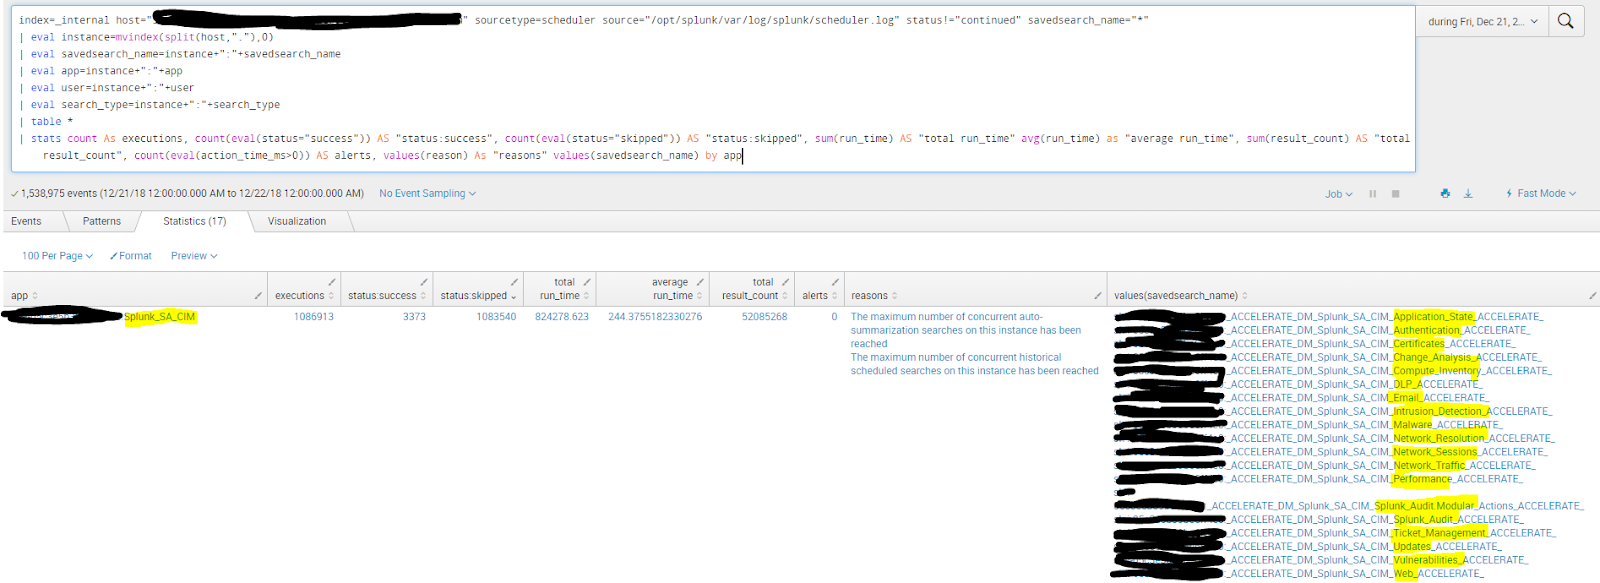Sort by executions using its sort arrows

tap(331, 296)
